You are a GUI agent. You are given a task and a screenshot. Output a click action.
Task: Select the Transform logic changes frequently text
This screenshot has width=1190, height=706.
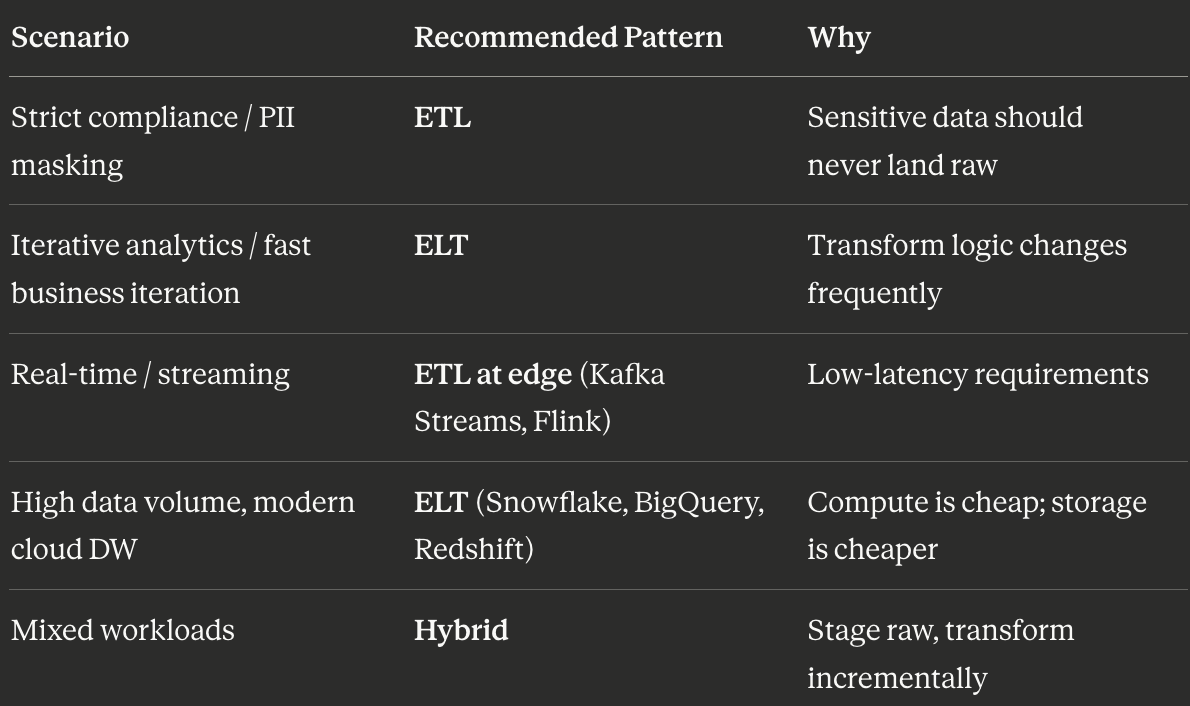pos(967,269)
